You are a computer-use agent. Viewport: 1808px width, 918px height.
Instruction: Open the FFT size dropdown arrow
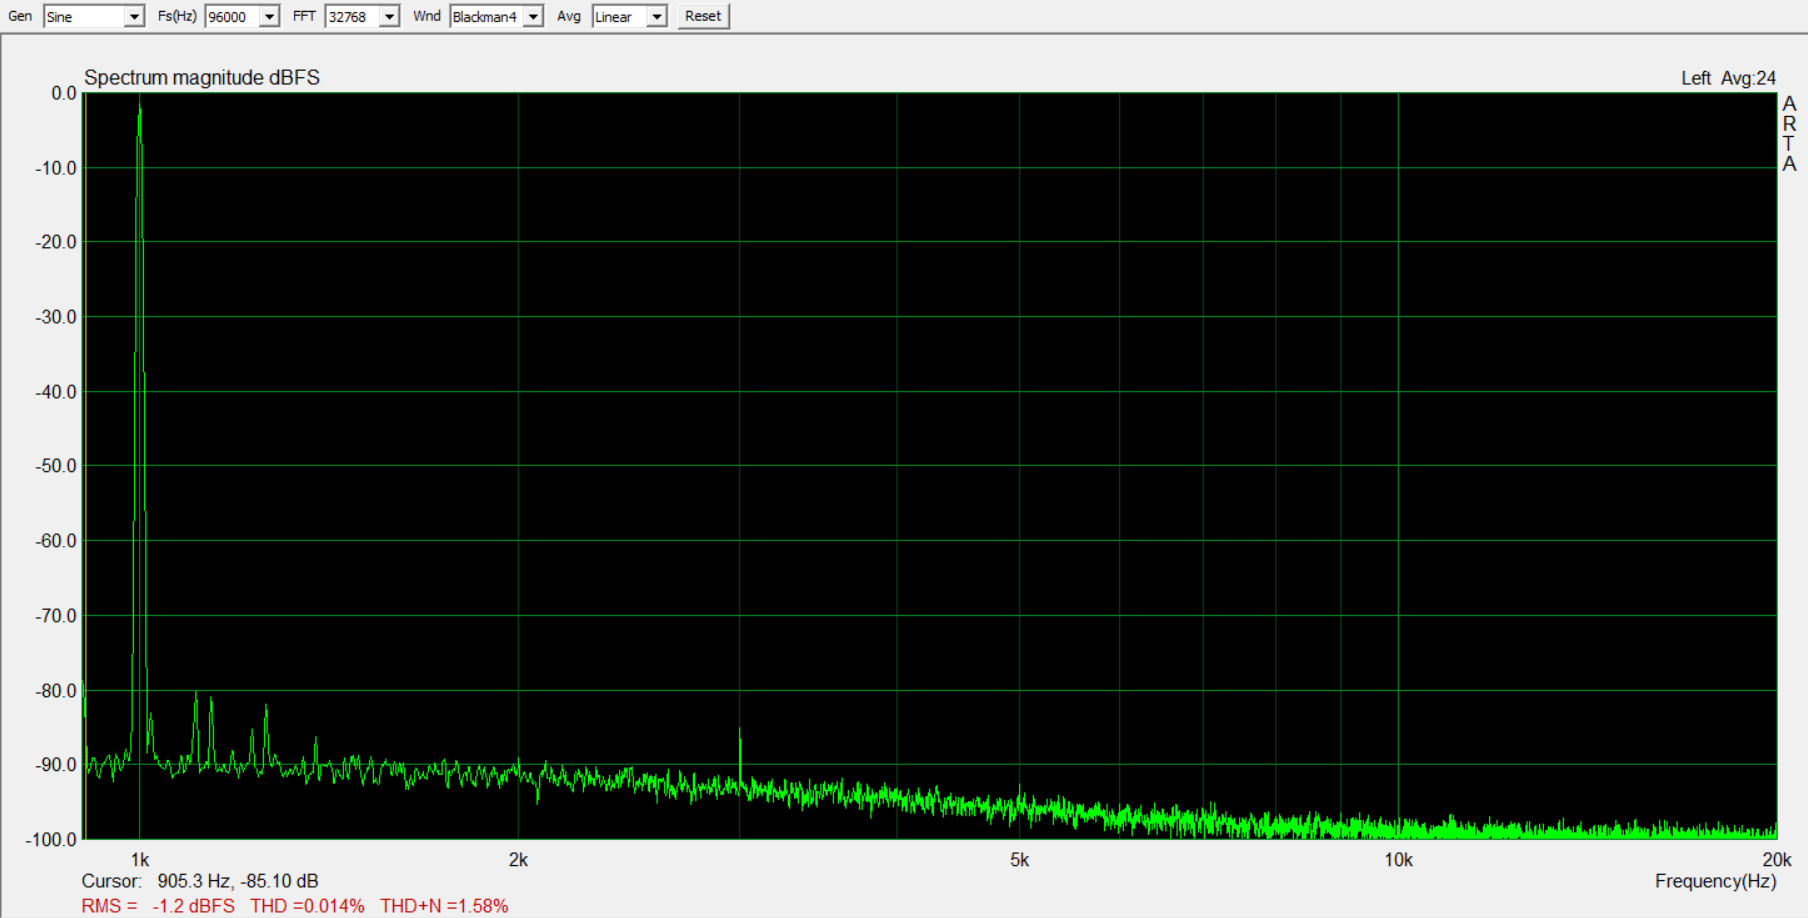(x=390, y=17)
